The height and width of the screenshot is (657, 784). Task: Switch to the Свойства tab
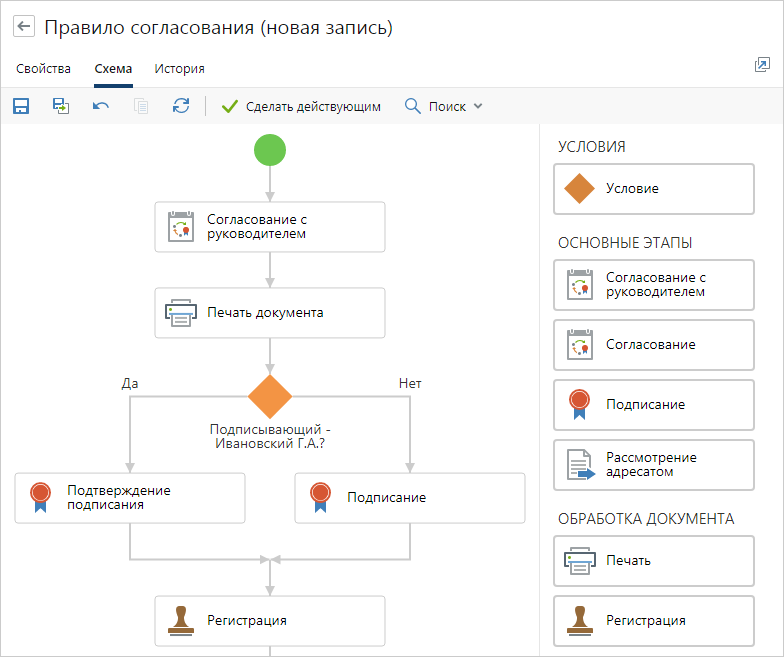43,69
